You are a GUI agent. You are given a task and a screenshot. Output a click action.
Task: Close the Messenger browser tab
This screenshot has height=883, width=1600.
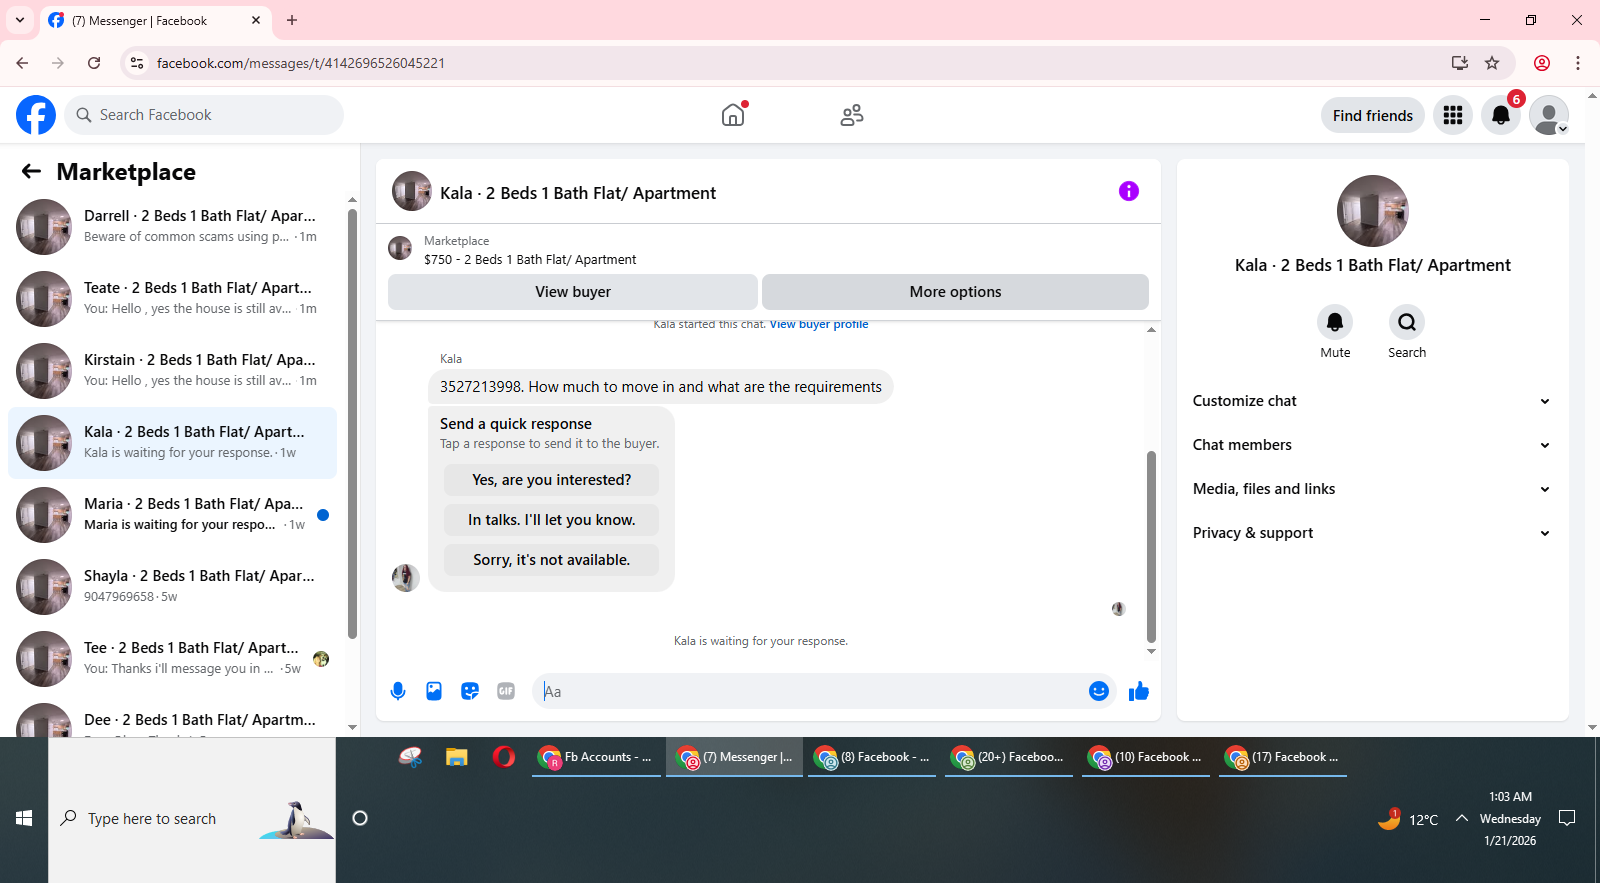point(256,20)
